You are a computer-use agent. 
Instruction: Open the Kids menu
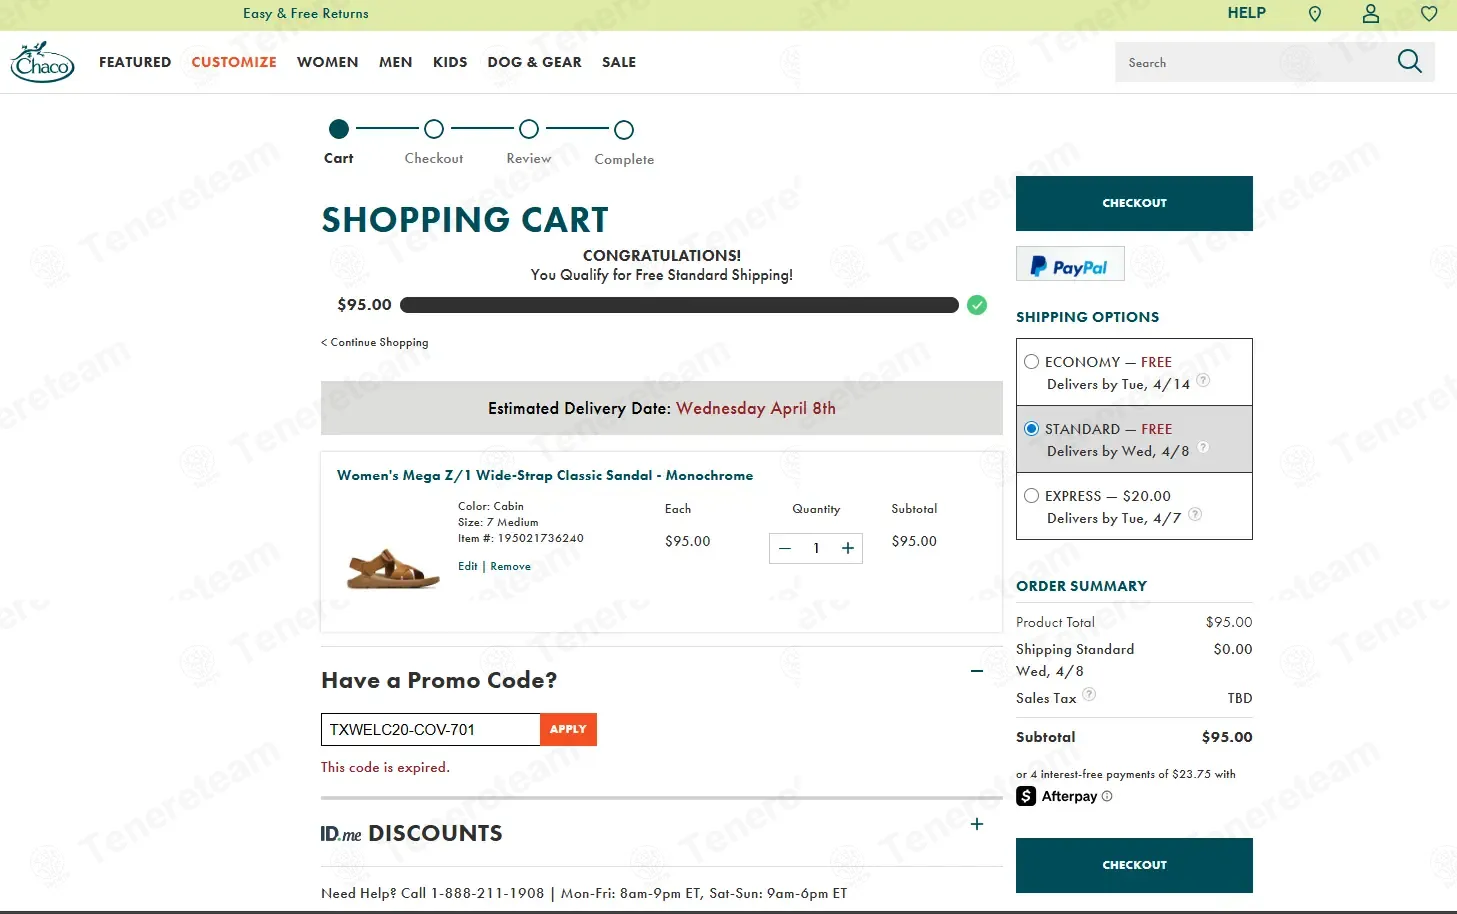click(450, 62)
